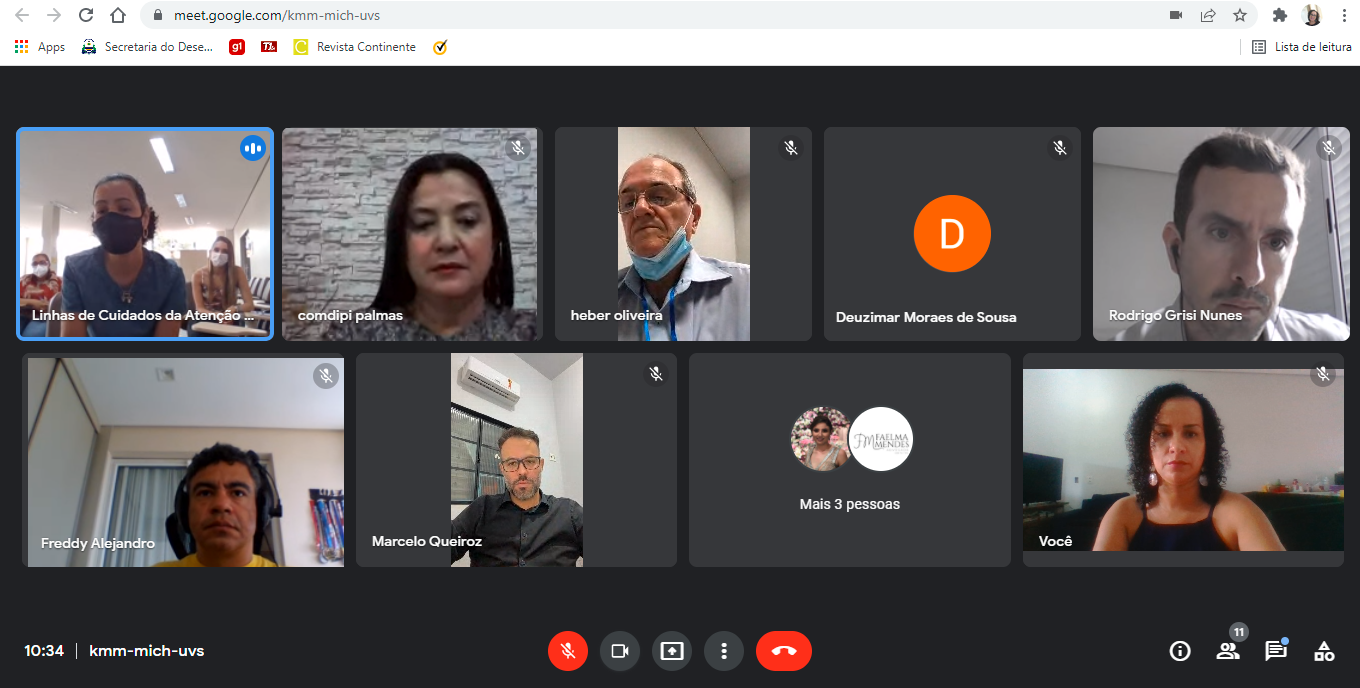Open Lista de leitura reading list

click(1302, 47)
